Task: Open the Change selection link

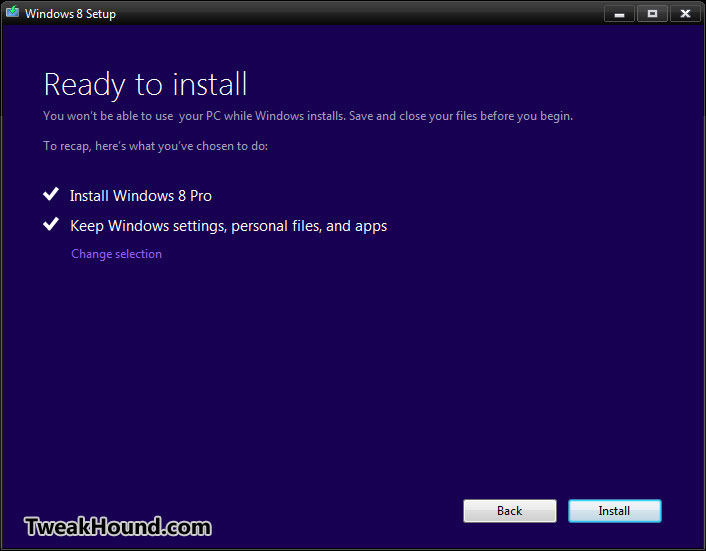Action: click(x=116, y=254)
